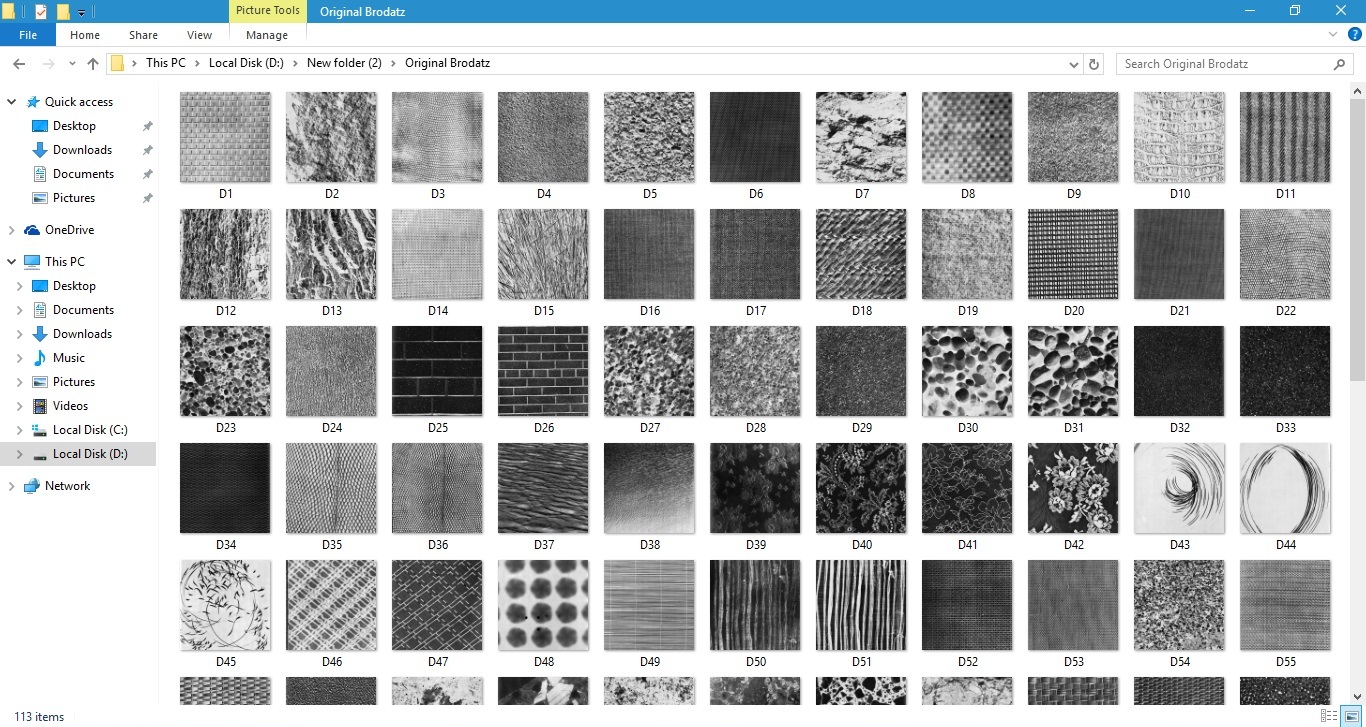Click 'New folder (2)' in breadcrumb path

[x=344, y=63]
